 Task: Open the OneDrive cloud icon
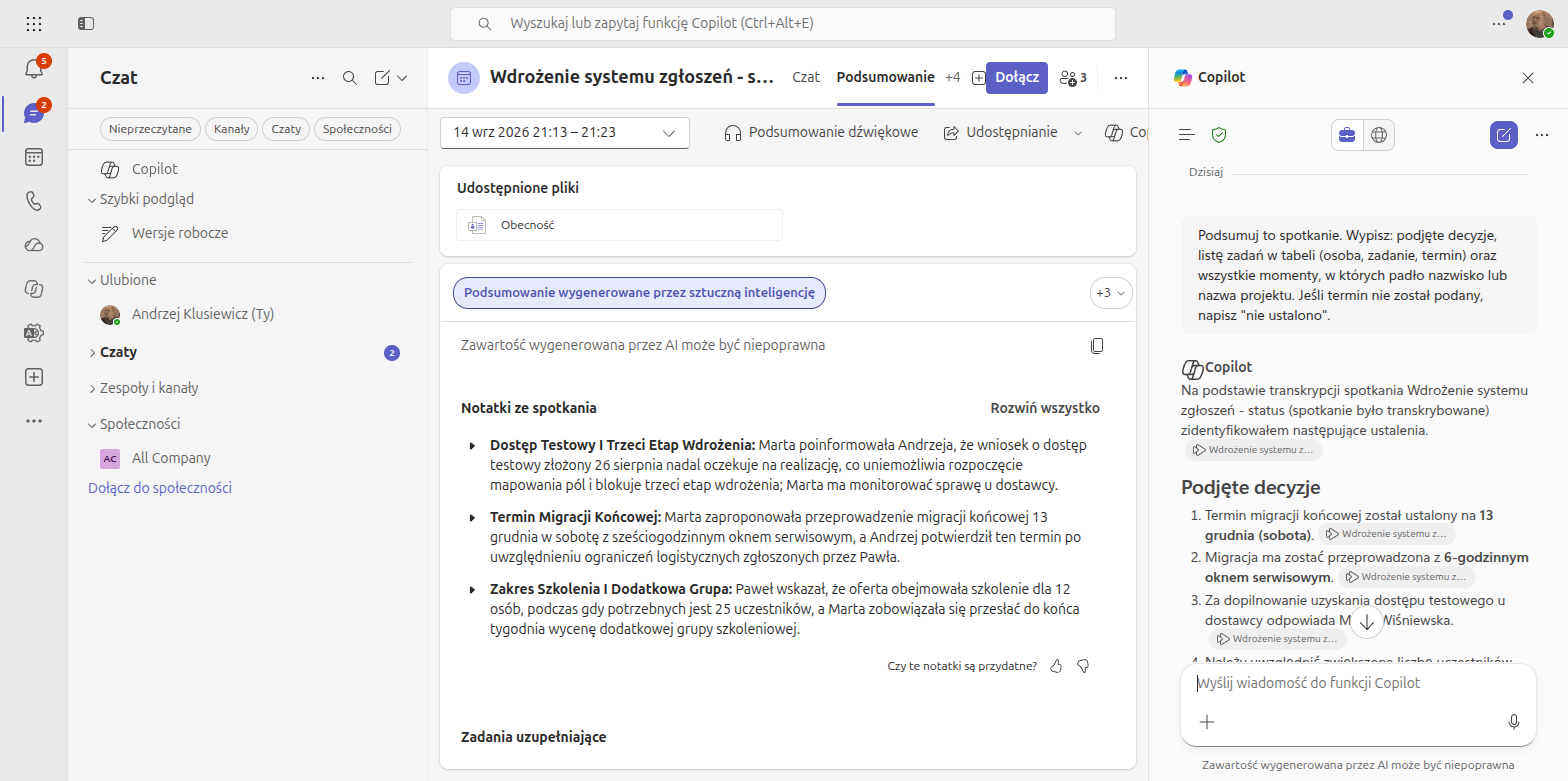point(34,245)
